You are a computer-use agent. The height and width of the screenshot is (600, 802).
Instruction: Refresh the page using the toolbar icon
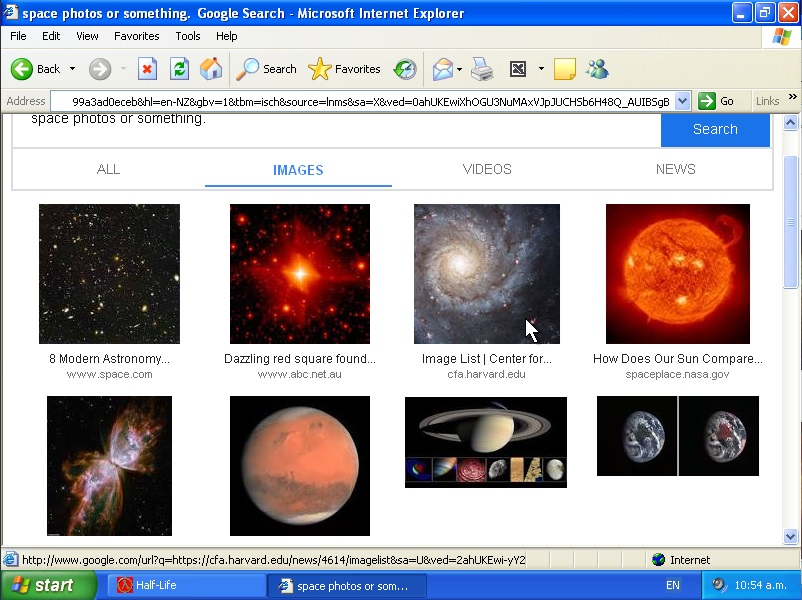179,69
